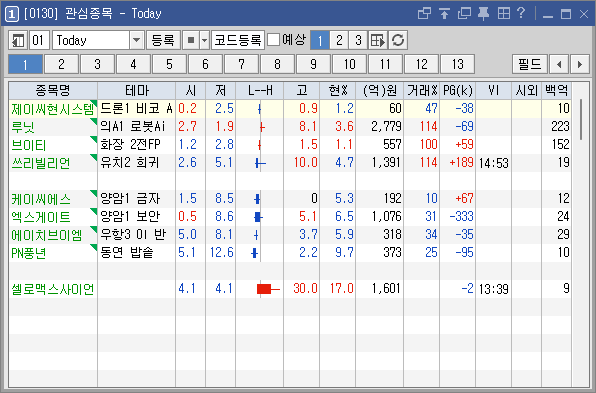Toggle the 예상 checkbox
Image resolution: width=596 pixels, height=393 pixels.
click(273, 40)
